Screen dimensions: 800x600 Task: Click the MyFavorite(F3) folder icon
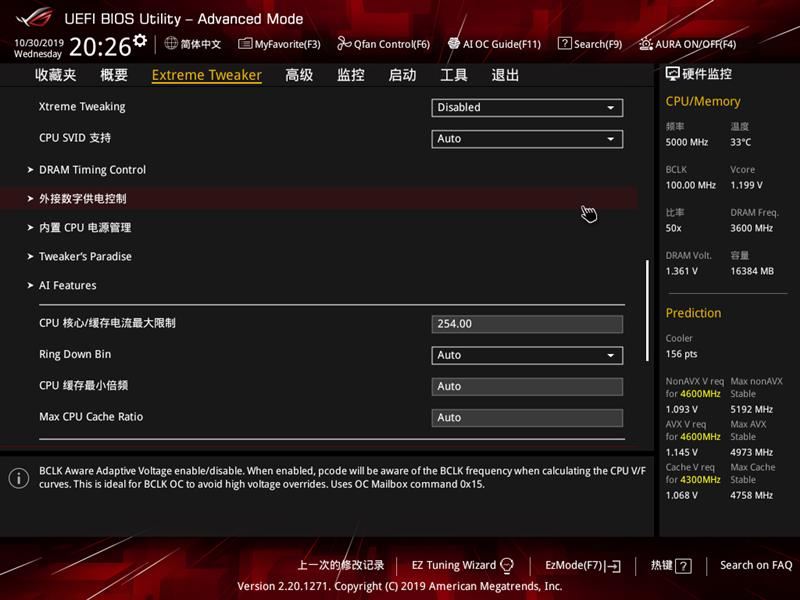(245, 44)
